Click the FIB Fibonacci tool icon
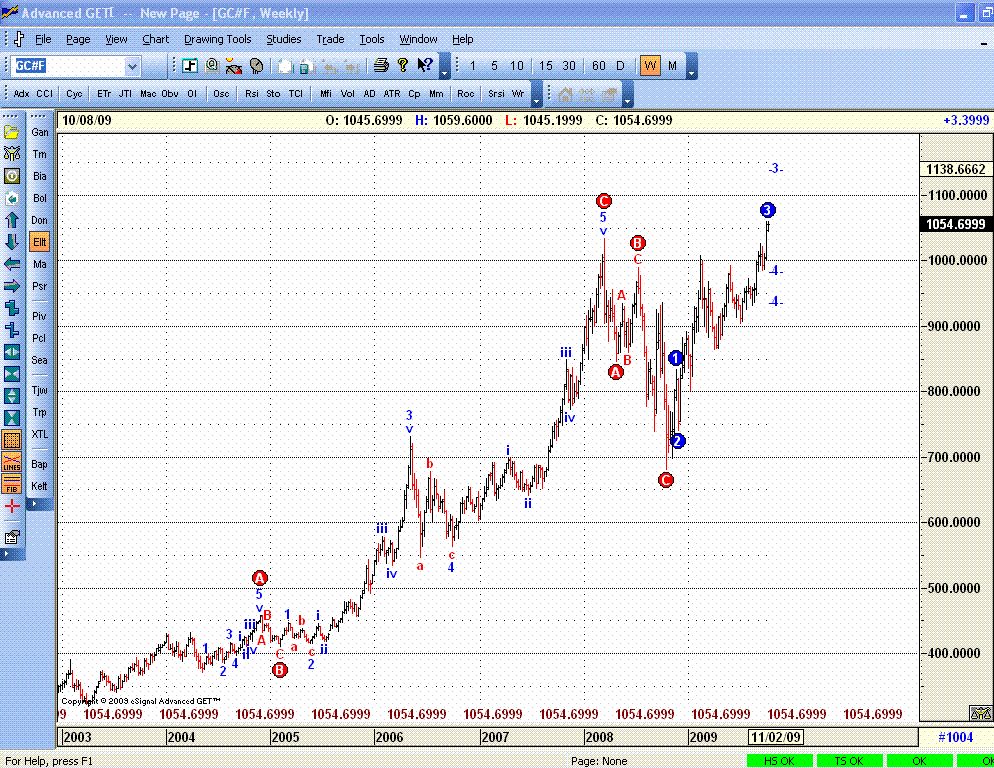The height and width of the screenshot is (768, 994). click(x=11, y=485)
